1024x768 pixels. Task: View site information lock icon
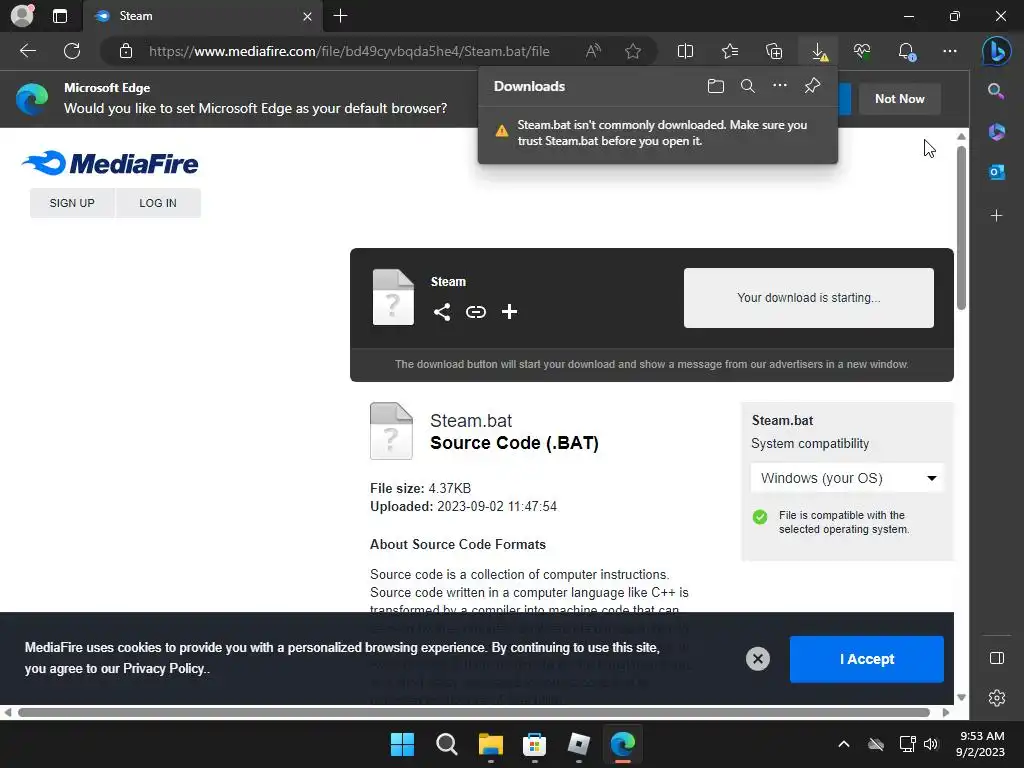point(126,51)
